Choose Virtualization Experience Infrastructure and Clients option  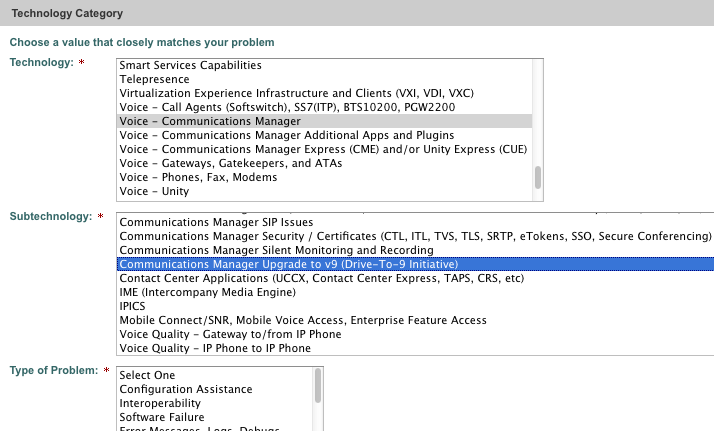tap(324, 93)
